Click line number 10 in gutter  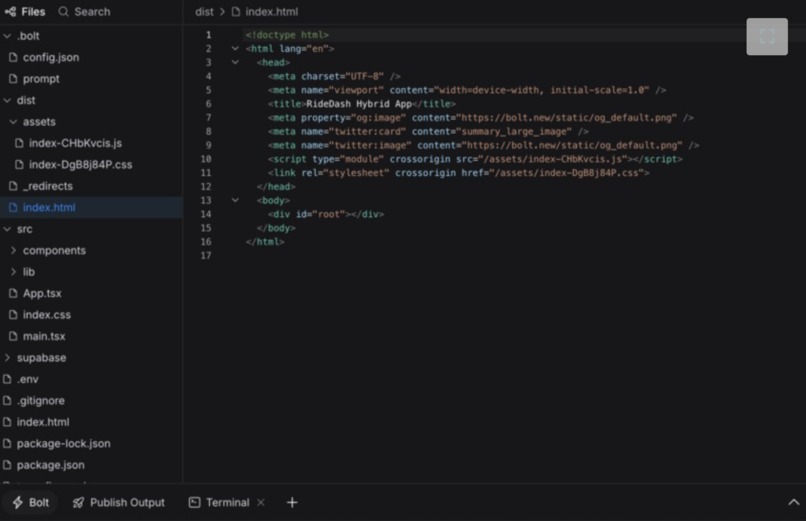206,159
